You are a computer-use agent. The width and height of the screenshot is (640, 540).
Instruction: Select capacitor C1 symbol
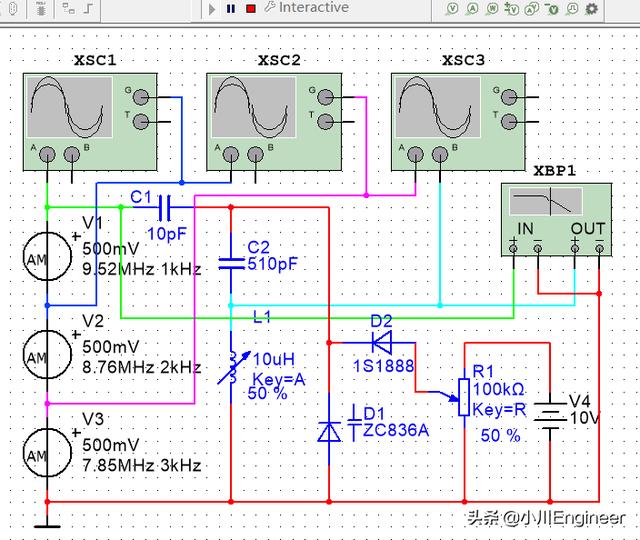[x=164, y=208]
